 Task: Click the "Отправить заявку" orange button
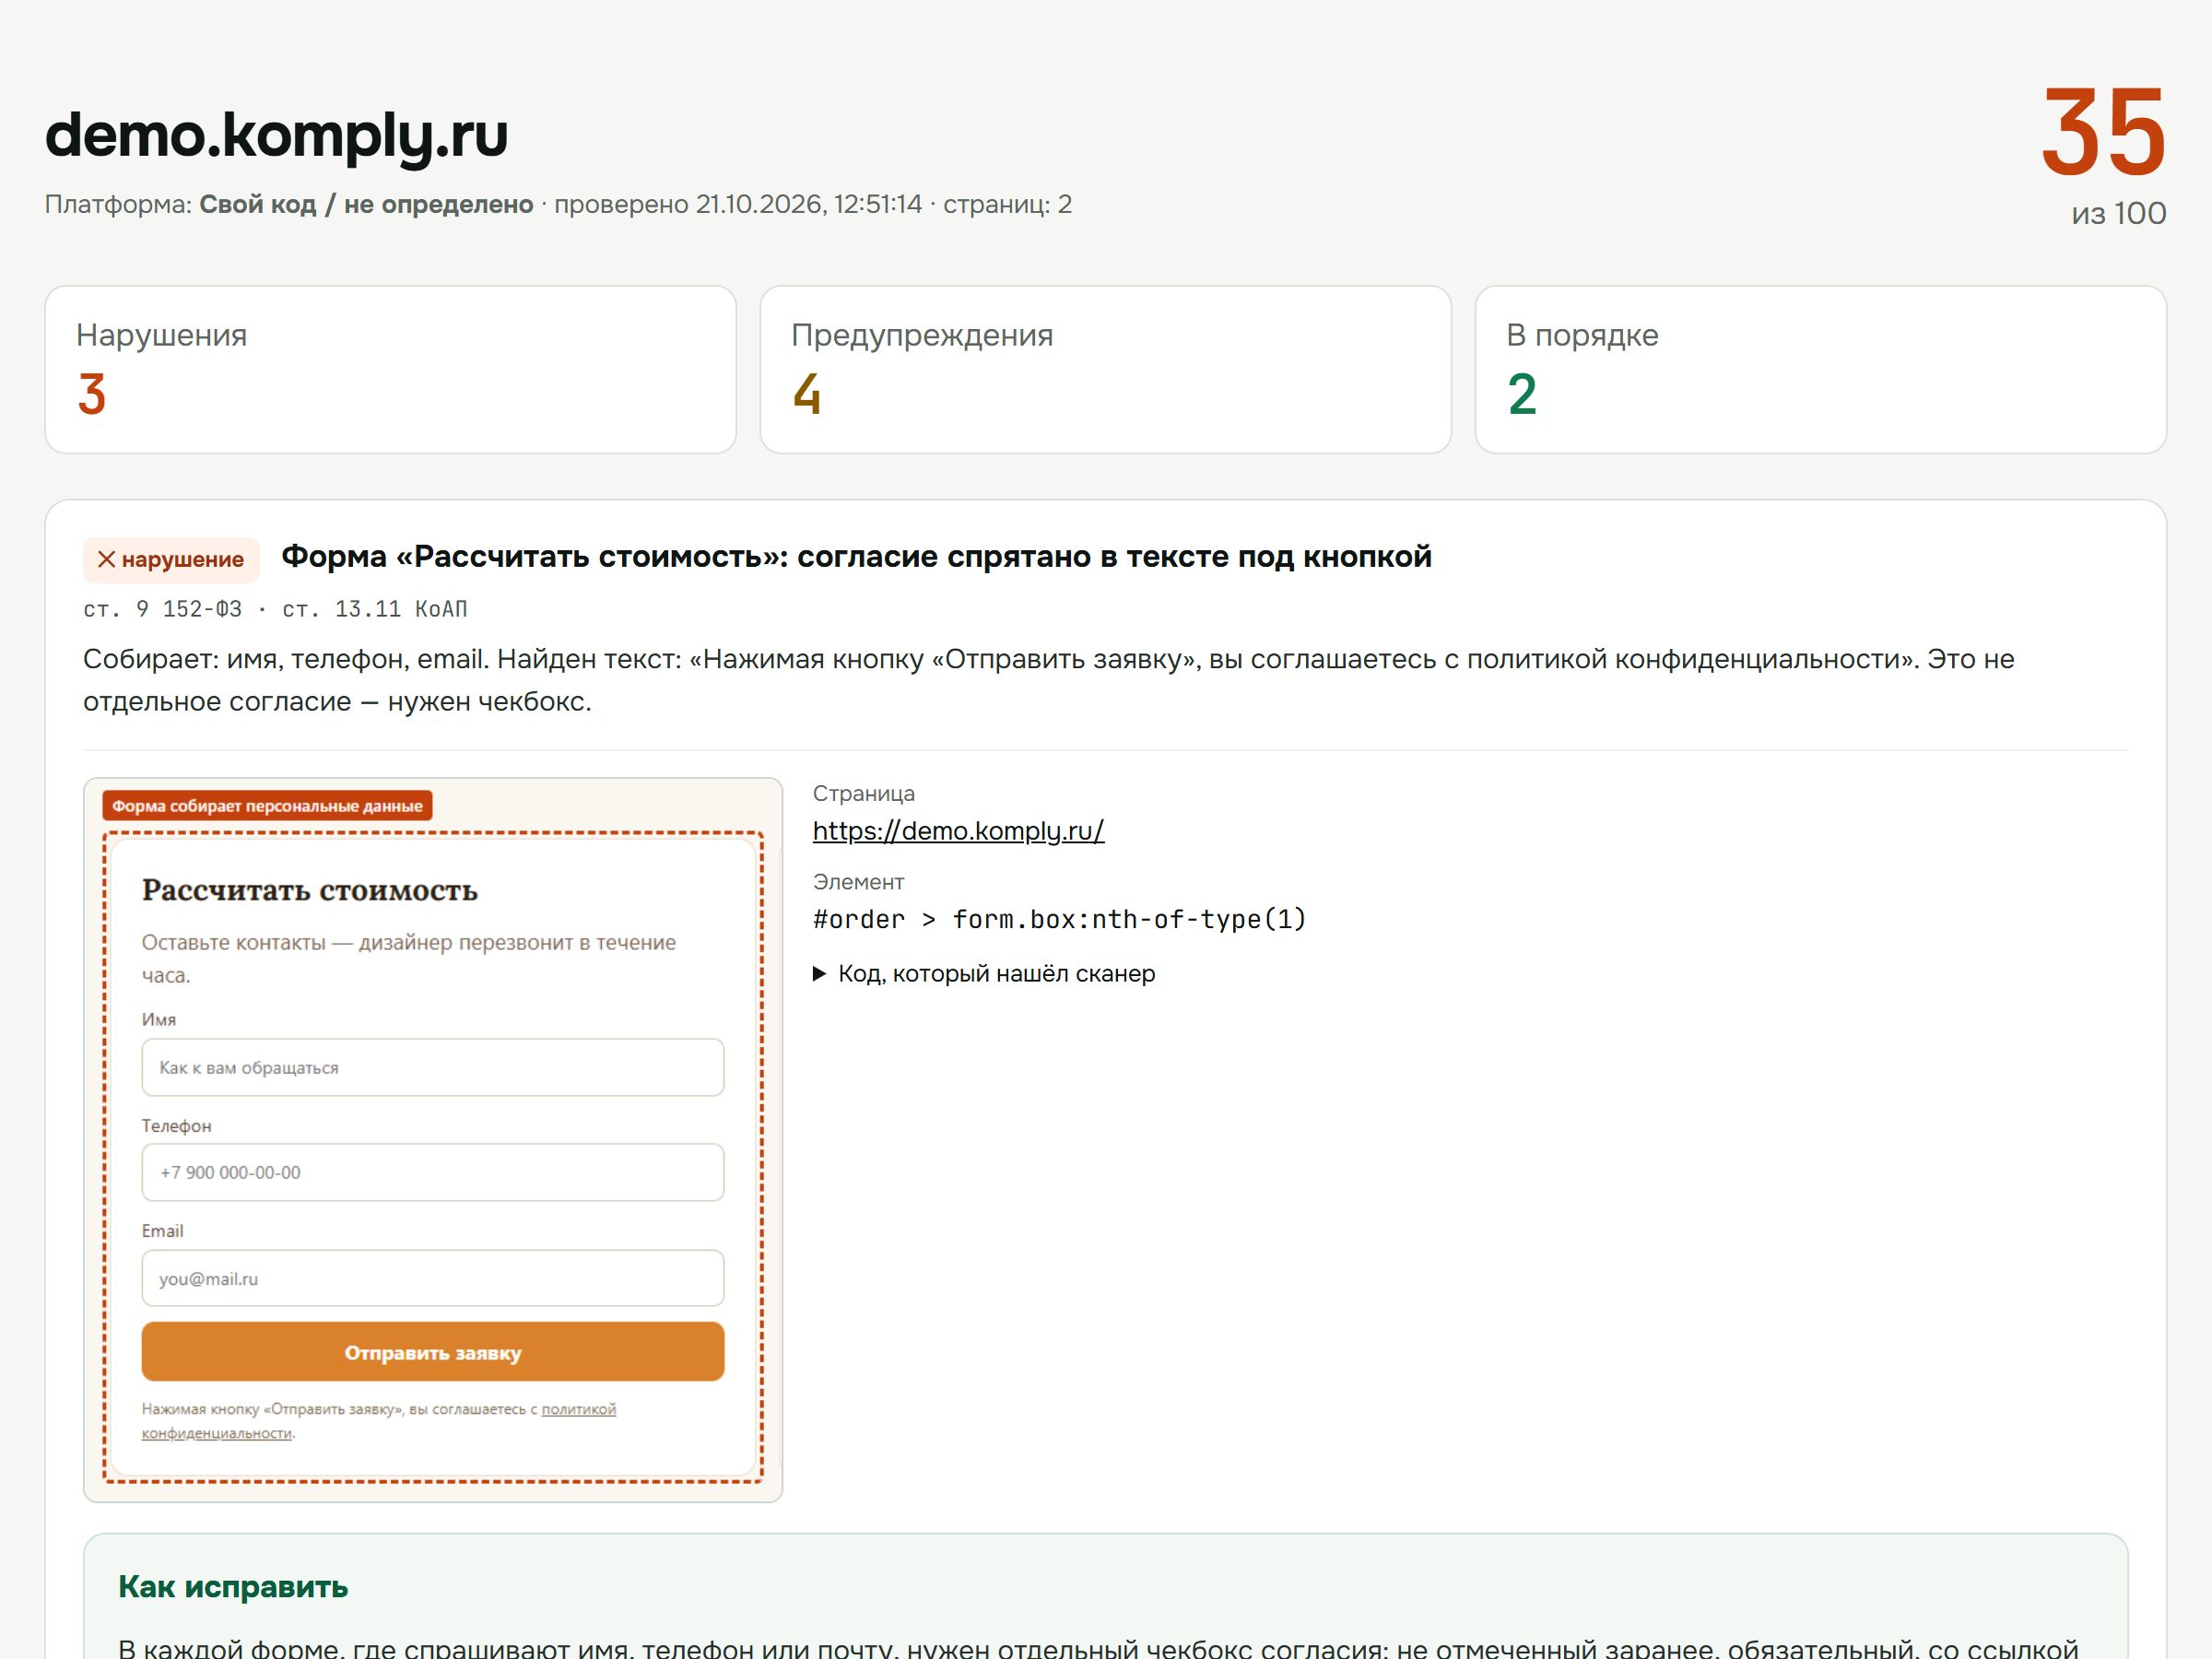click(432, 1352)
